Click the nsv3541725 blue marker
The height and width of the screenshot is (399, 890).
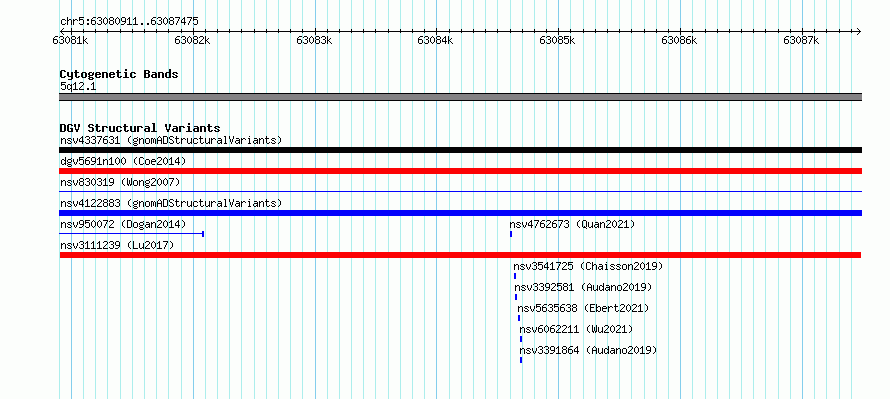pyautogui.click(x=515, y=276)
